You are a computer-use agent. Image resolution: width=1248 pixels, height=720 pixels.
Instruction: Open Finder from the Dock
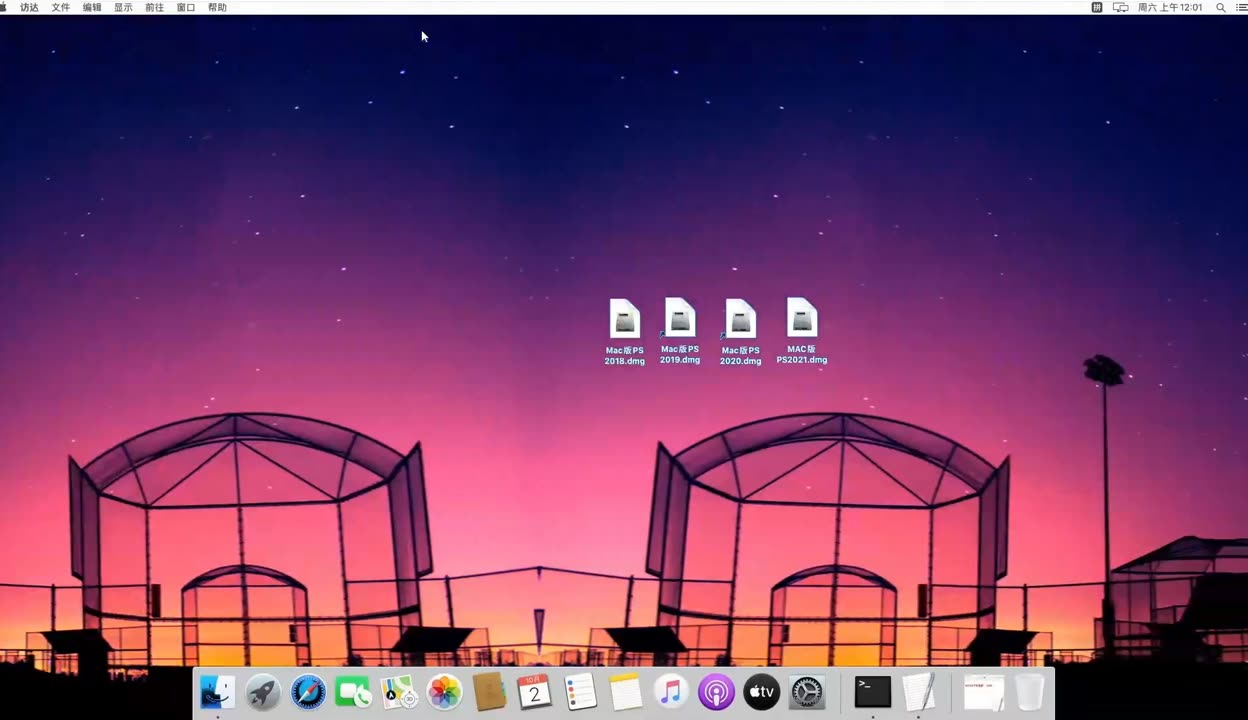218,692
